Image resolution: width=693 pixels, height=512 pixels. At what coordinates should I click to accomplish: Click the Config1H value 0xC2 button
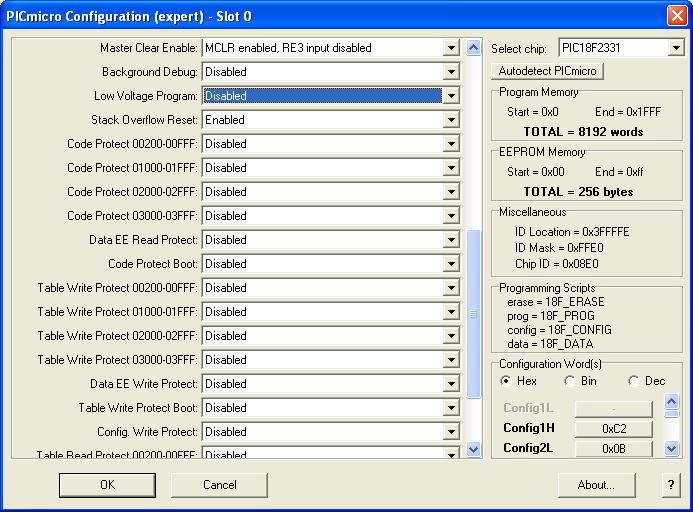(x=613, y=428)
